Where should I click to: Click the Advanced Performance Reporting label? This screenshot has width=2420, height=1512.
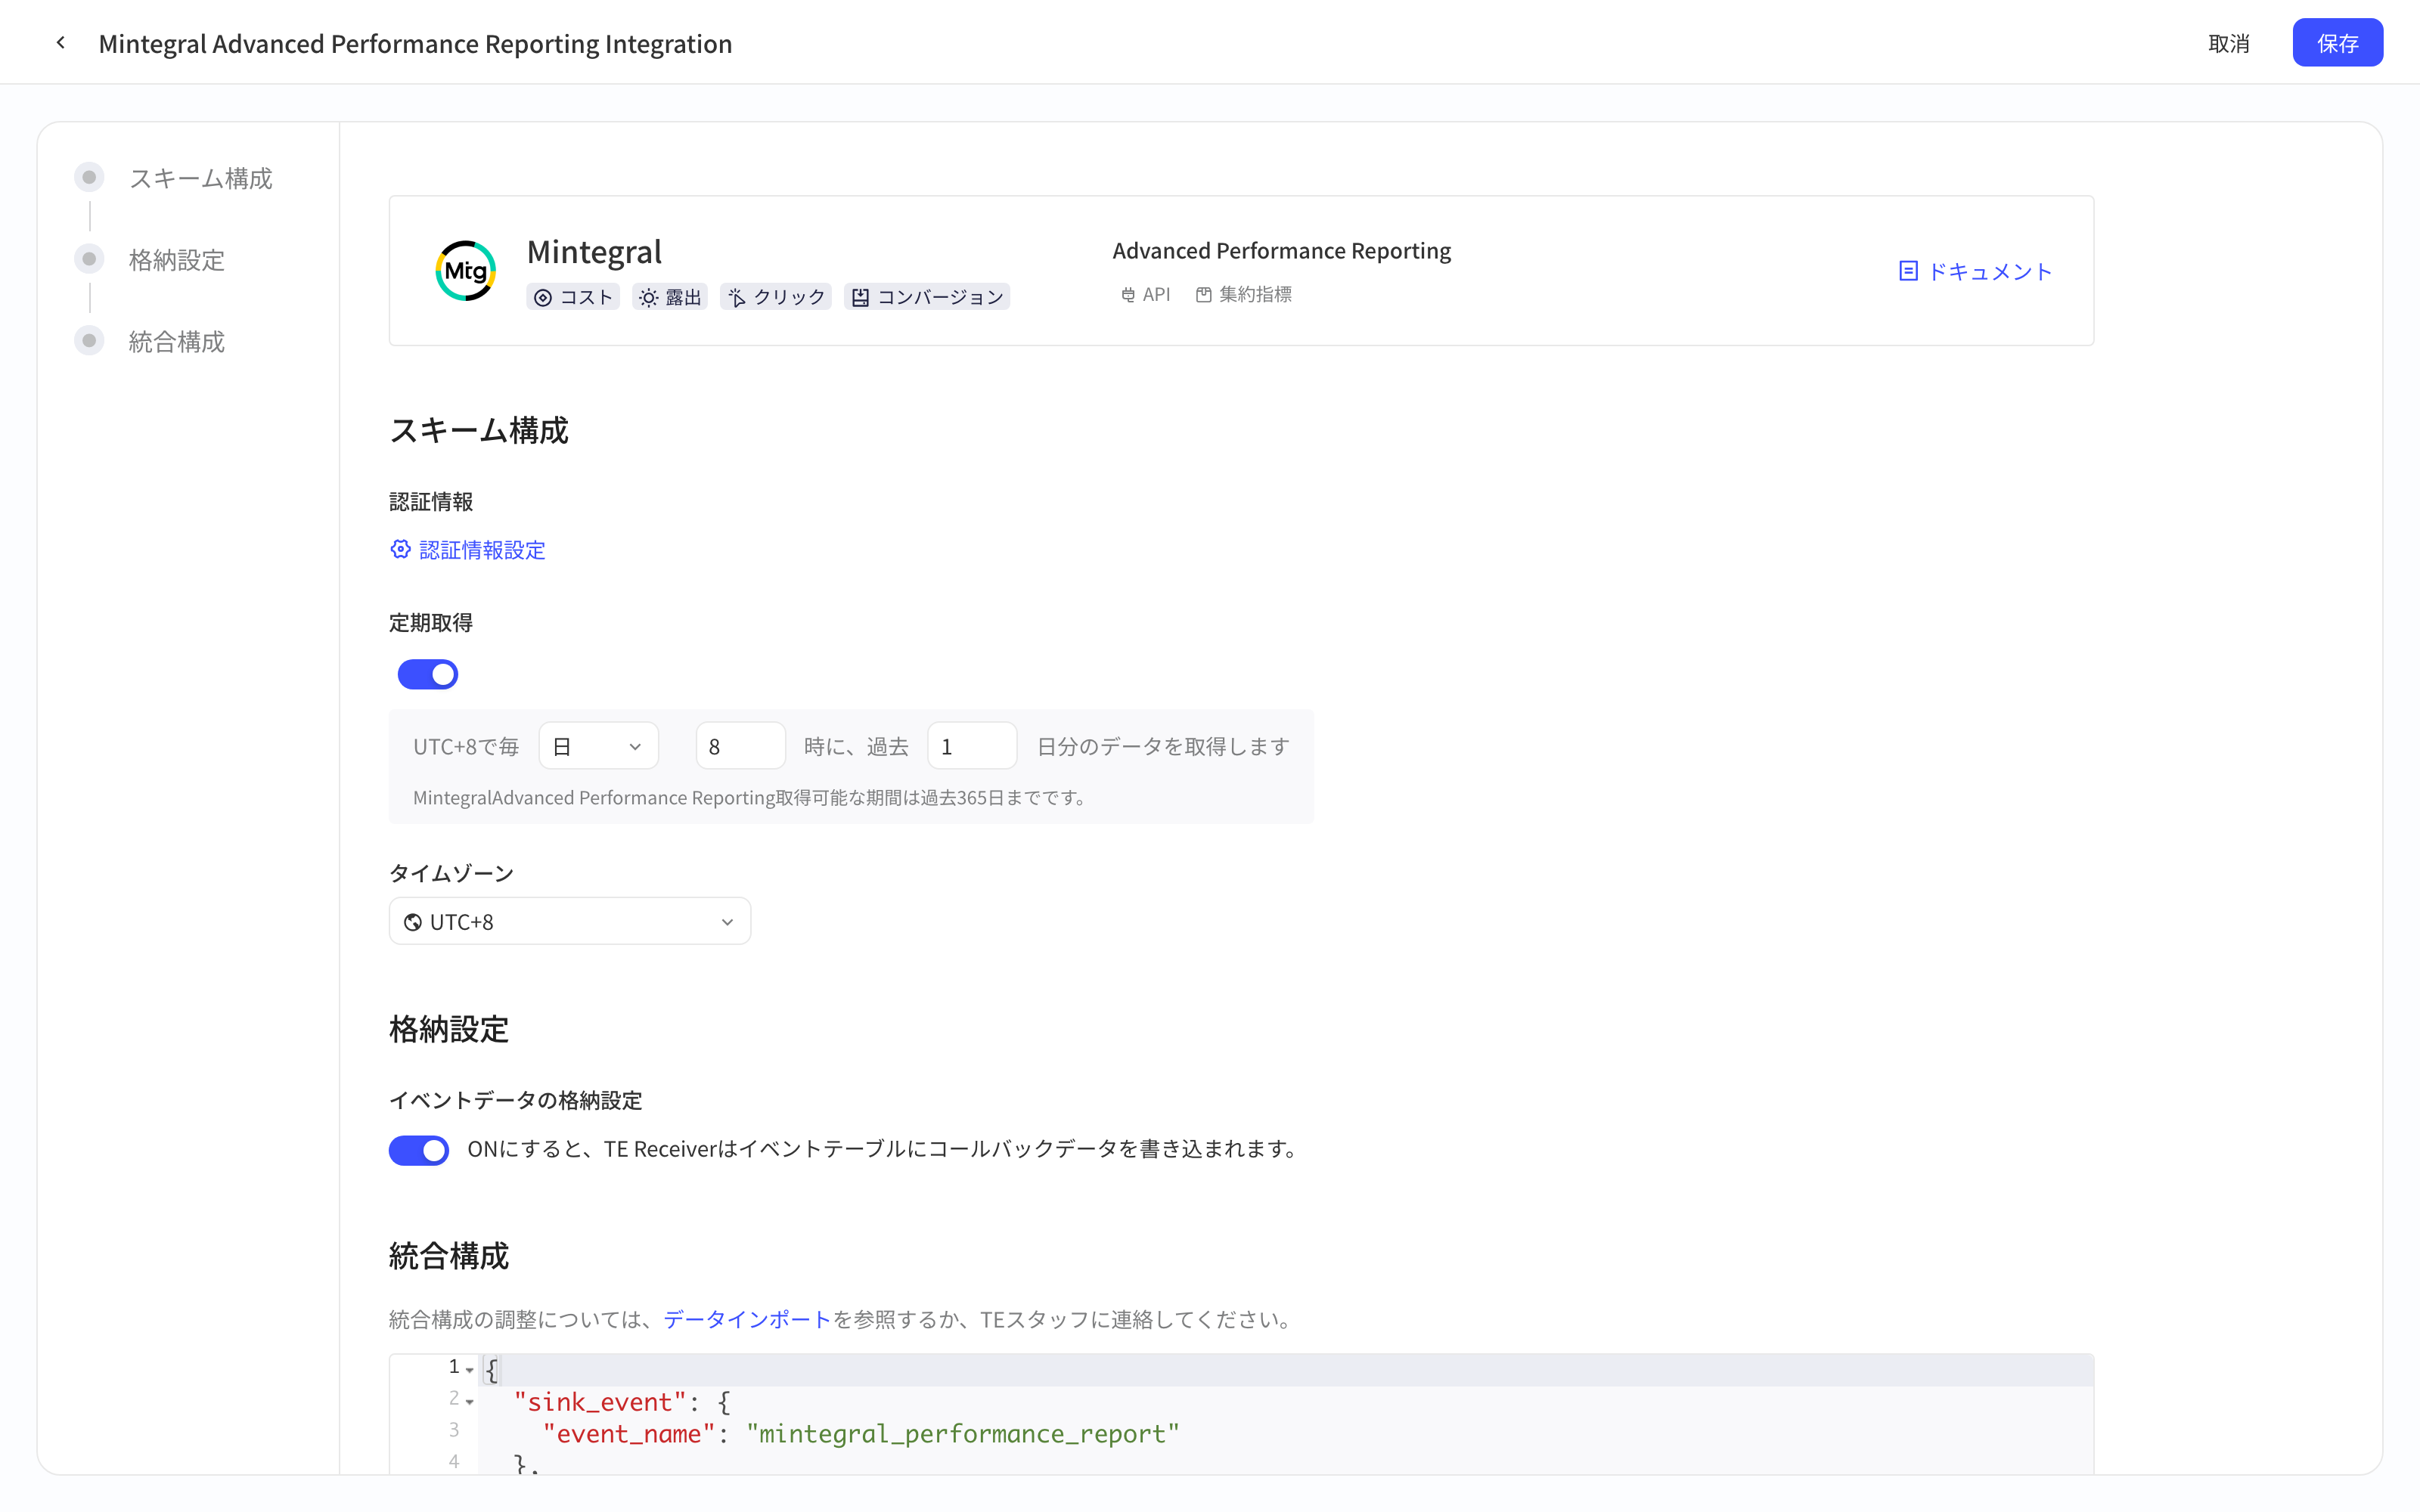(x=1282, y=251)
